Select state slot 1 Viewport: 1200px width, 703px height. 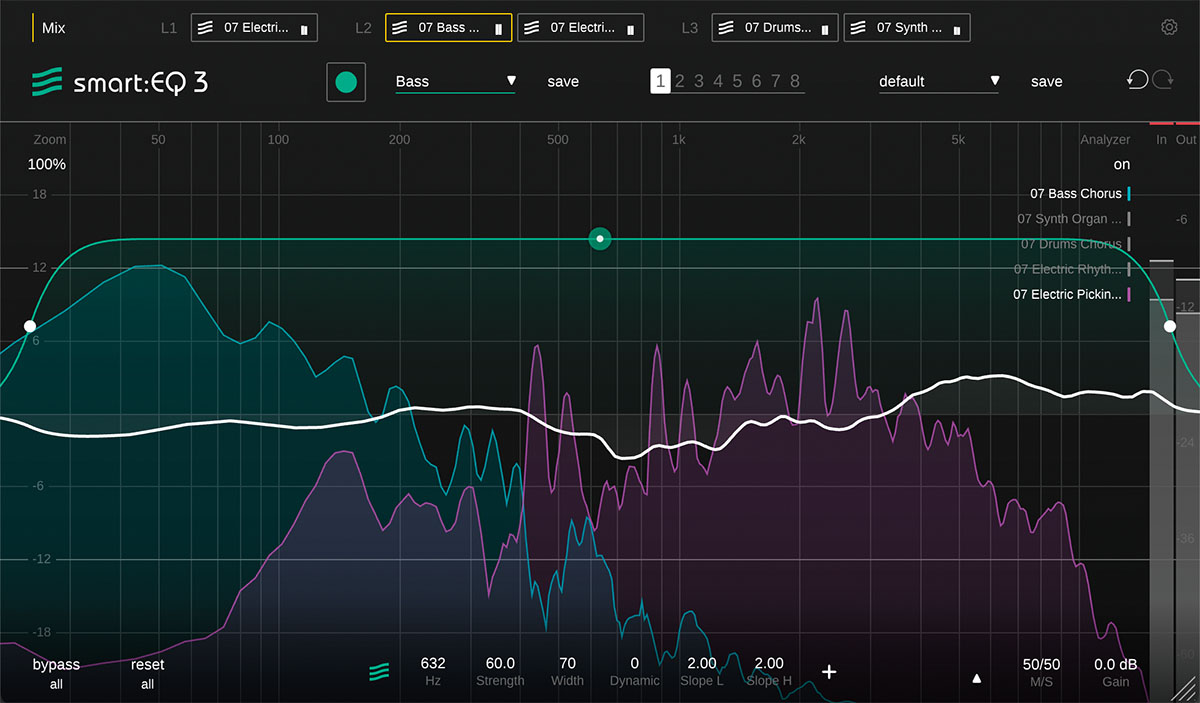coord(660,82)
